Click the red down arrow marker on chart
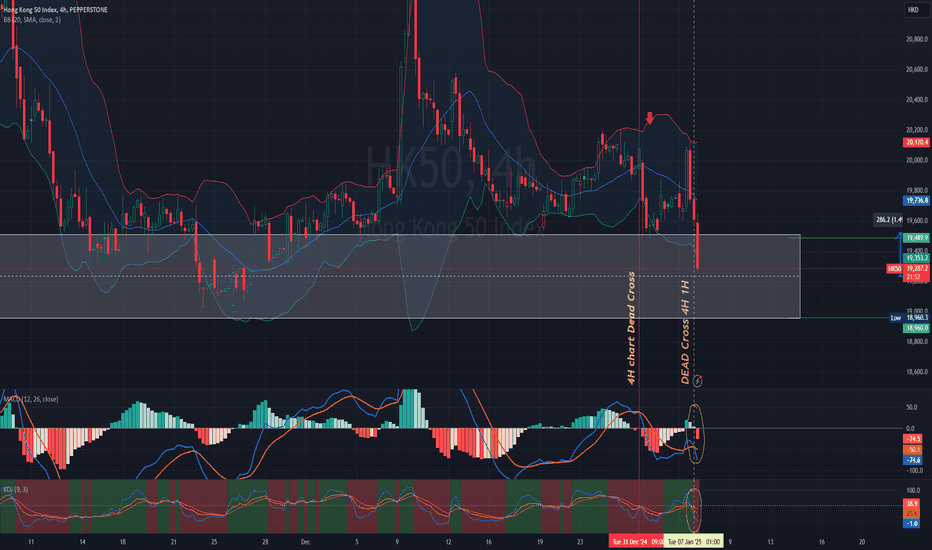 (650, 118)
